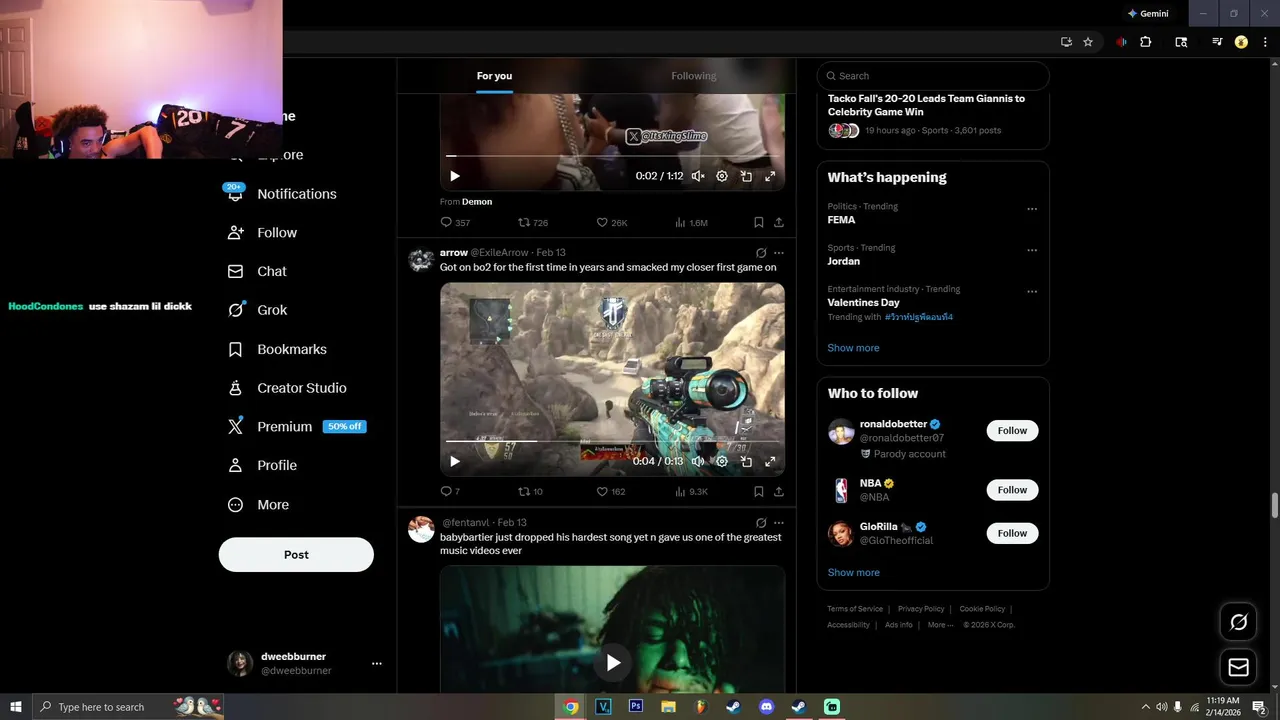The height and width of the screenshot is (720, 1280).
Task: View analytics showing 1.6M views
Action: coord(691,222)
